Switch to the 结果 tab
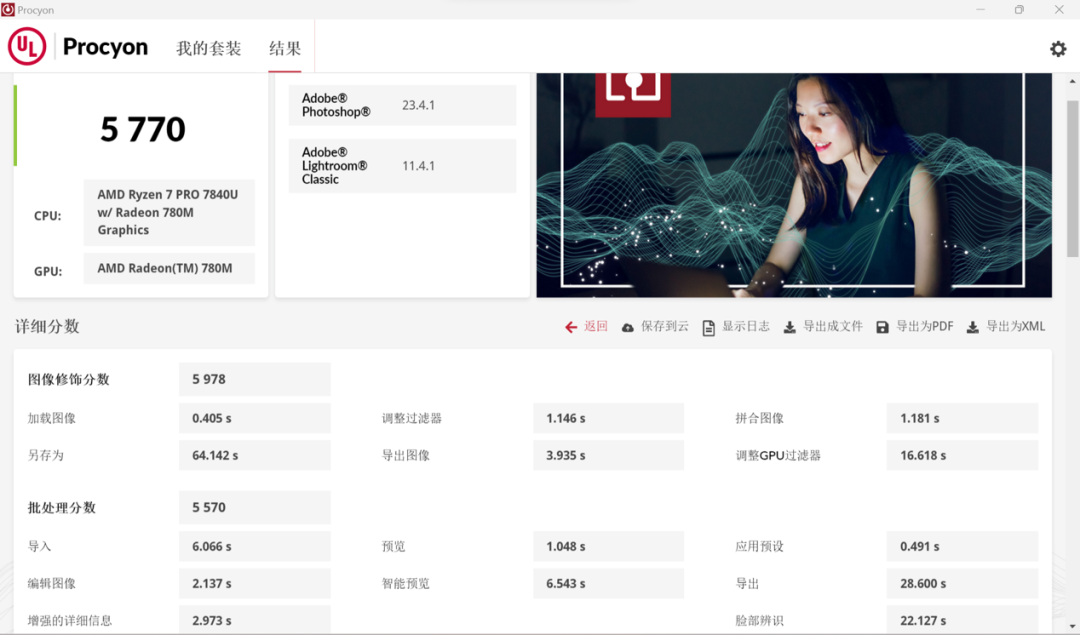The image size is (1080, 635). 284,48
